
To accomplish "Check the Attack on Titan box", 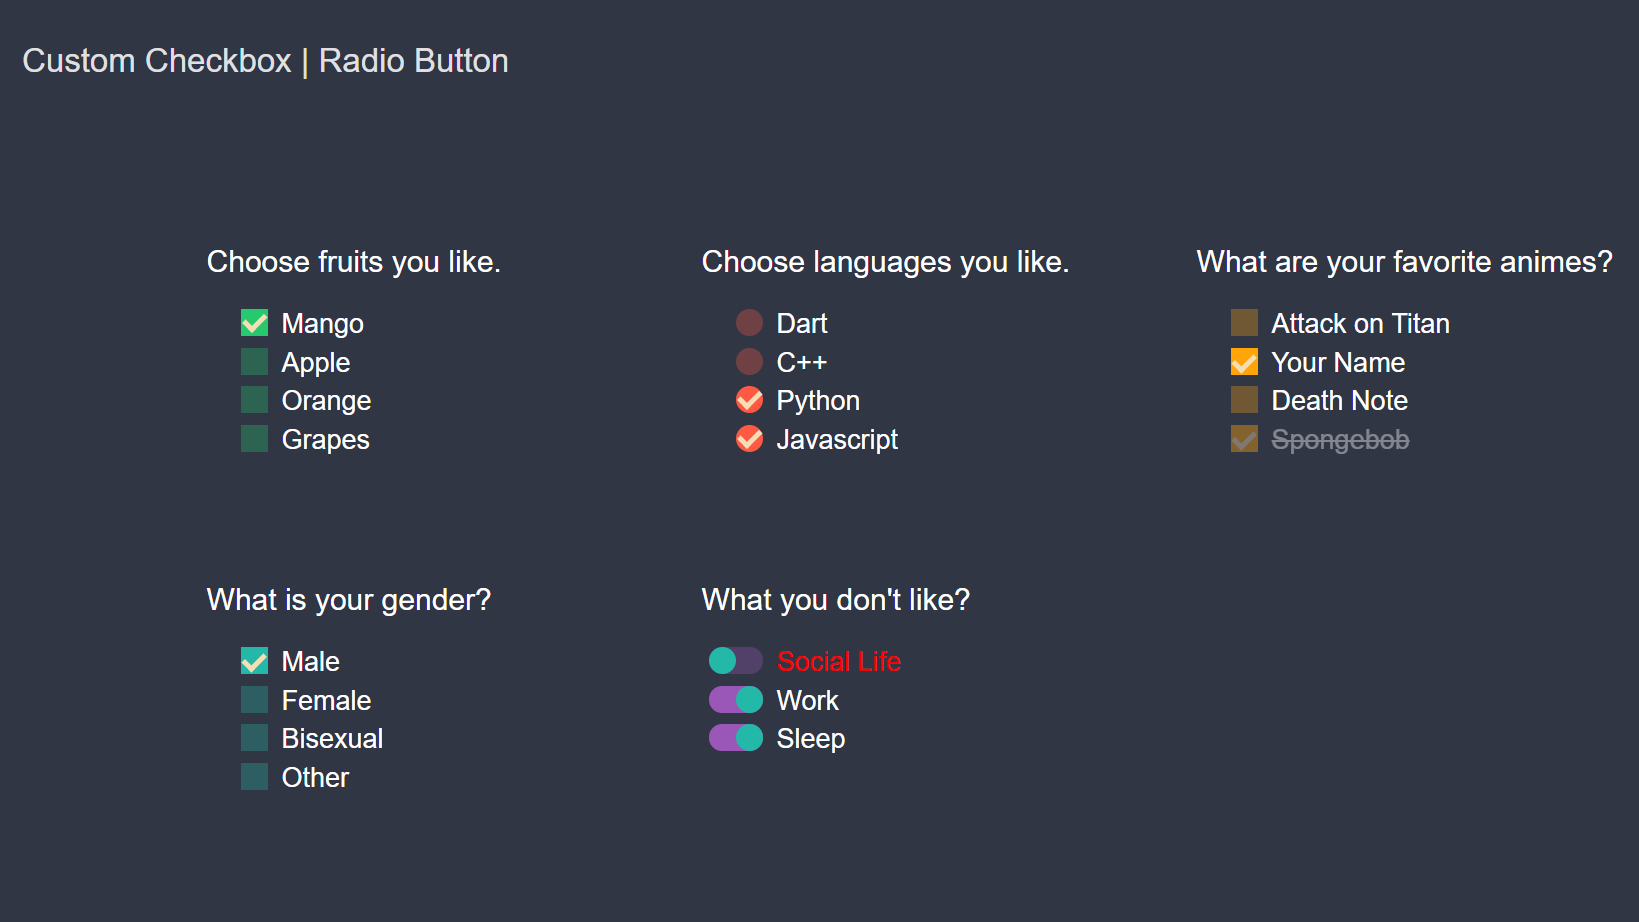I will [1244, 323].
